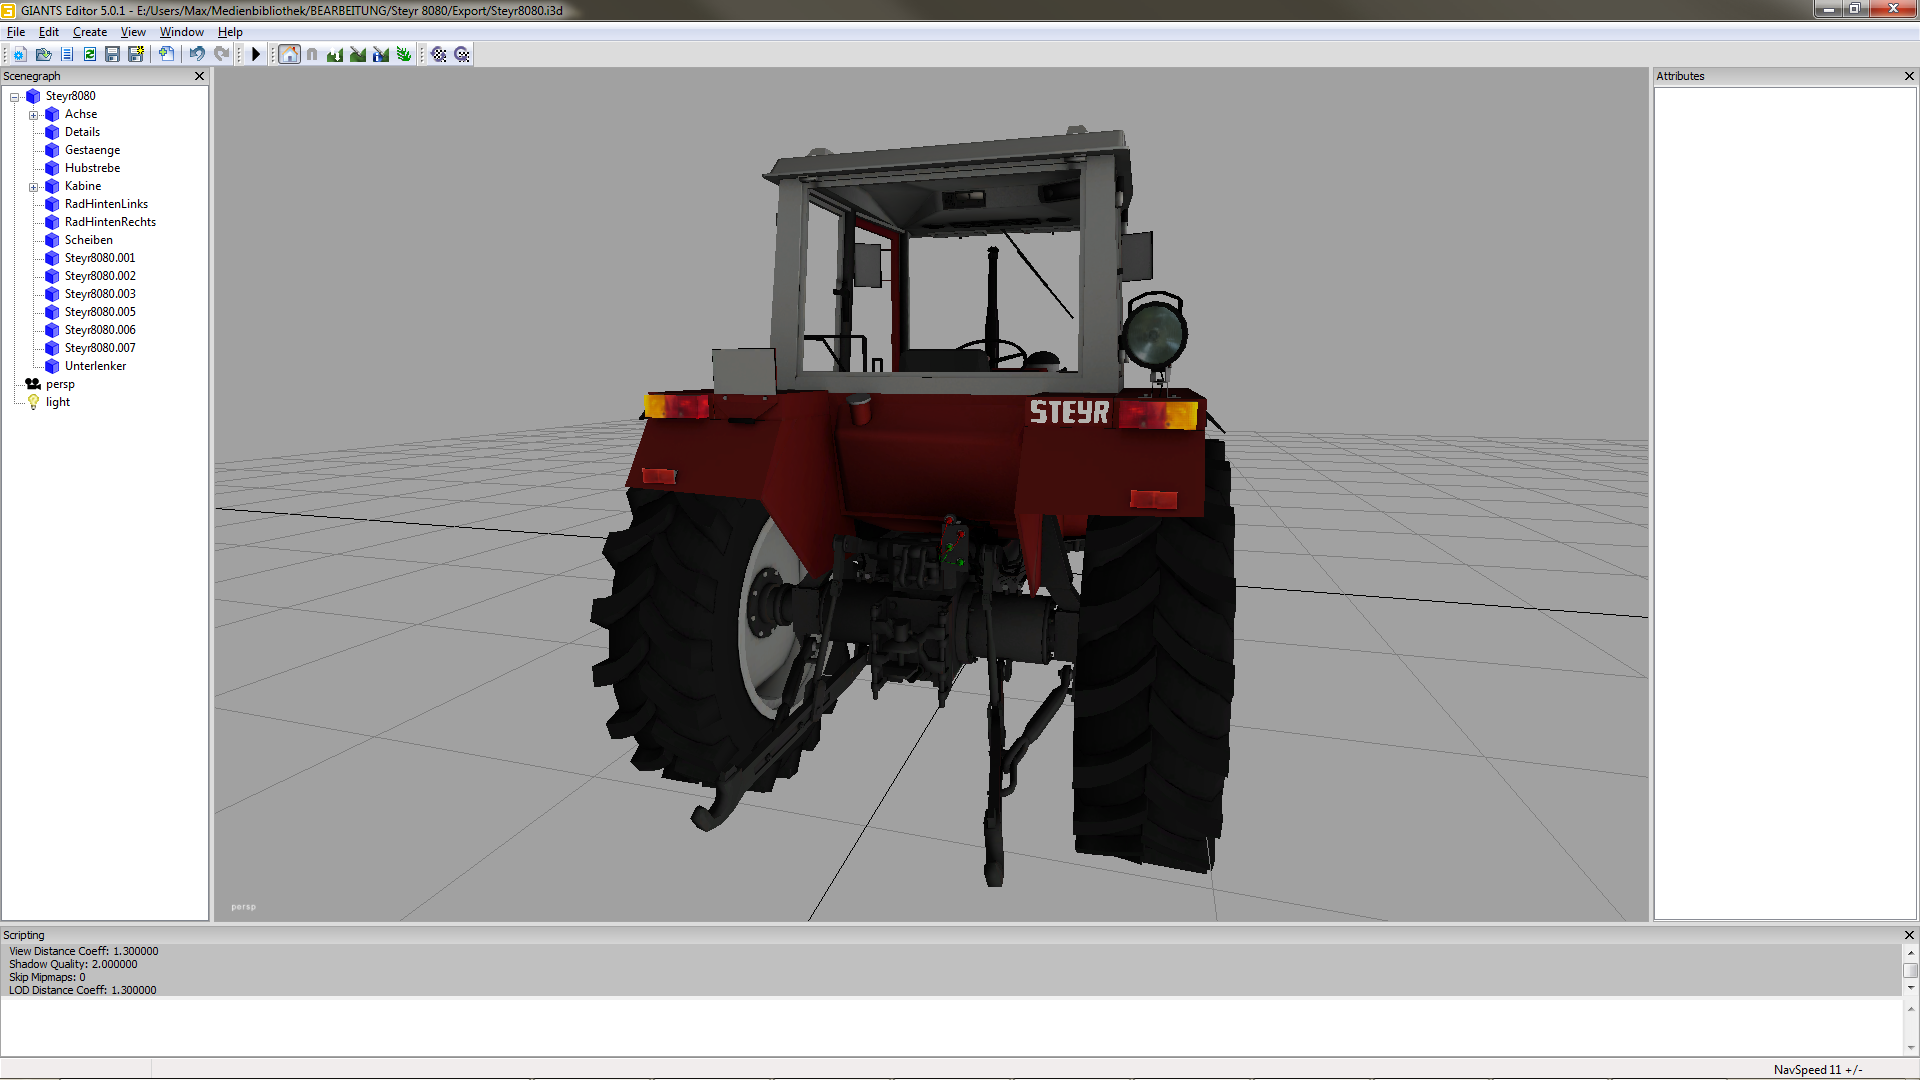Collapse the Steyr8080 root node
This screenshot has width=1920, height=1080.
(x=15, y=97)
